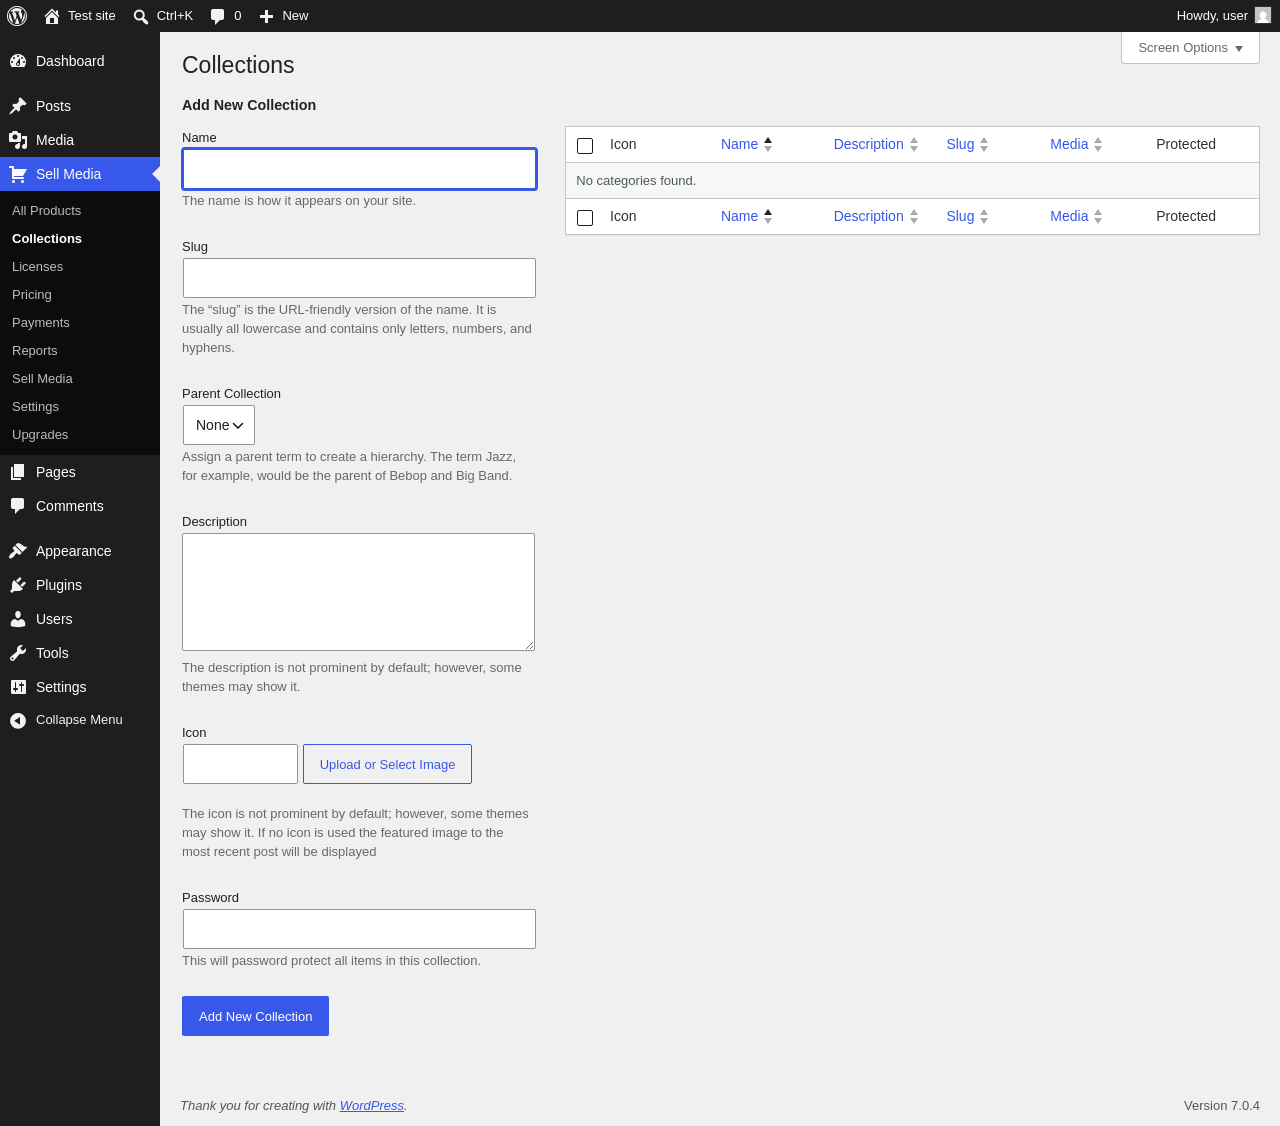The height and width of the screenshot is (1126, 1280).
Task: Click the Appearance brush icon
Action: pos(18,551)
